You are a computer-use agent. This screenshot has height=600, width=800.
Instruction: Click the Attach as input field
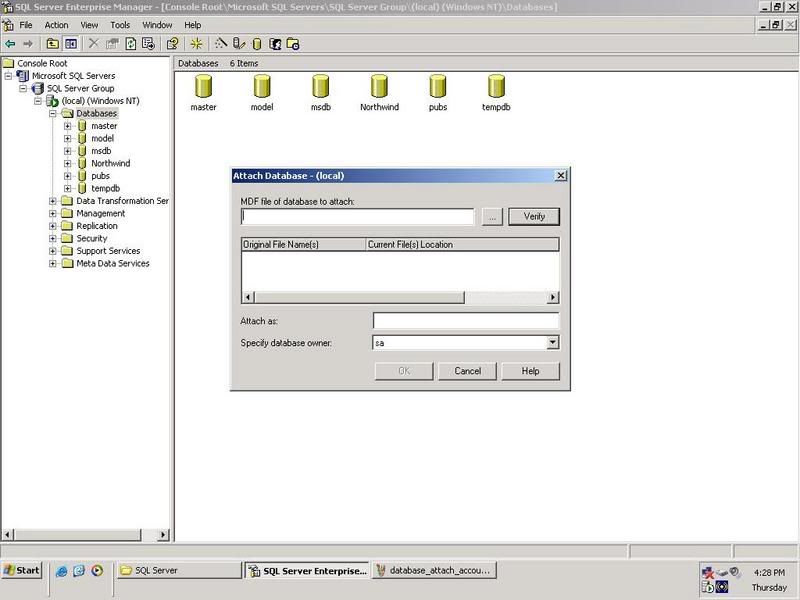[x=466, y=321]
